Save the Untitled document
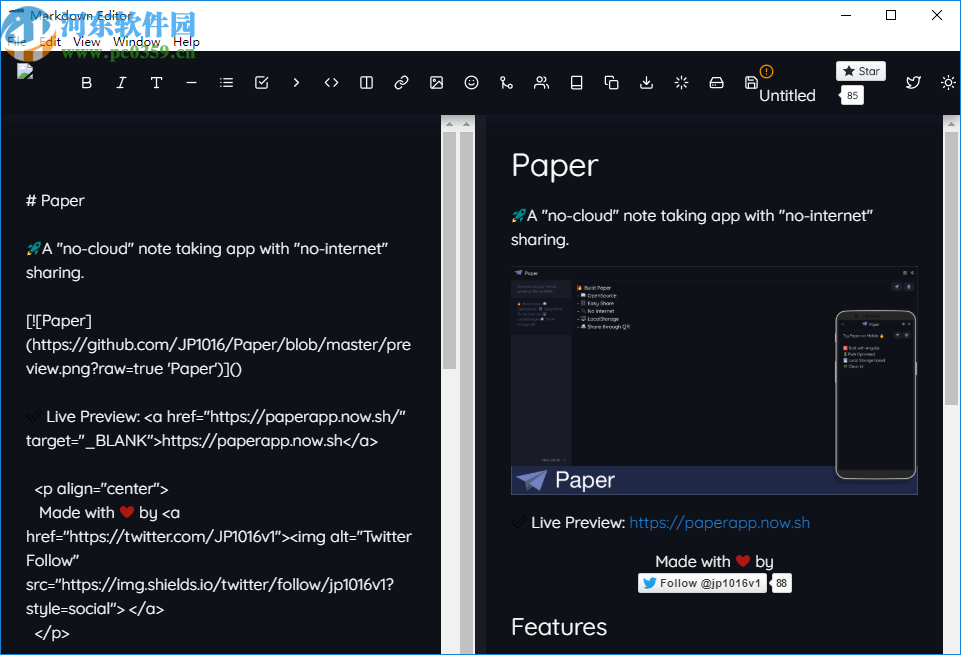961x655 pixels. click(751, 82)
